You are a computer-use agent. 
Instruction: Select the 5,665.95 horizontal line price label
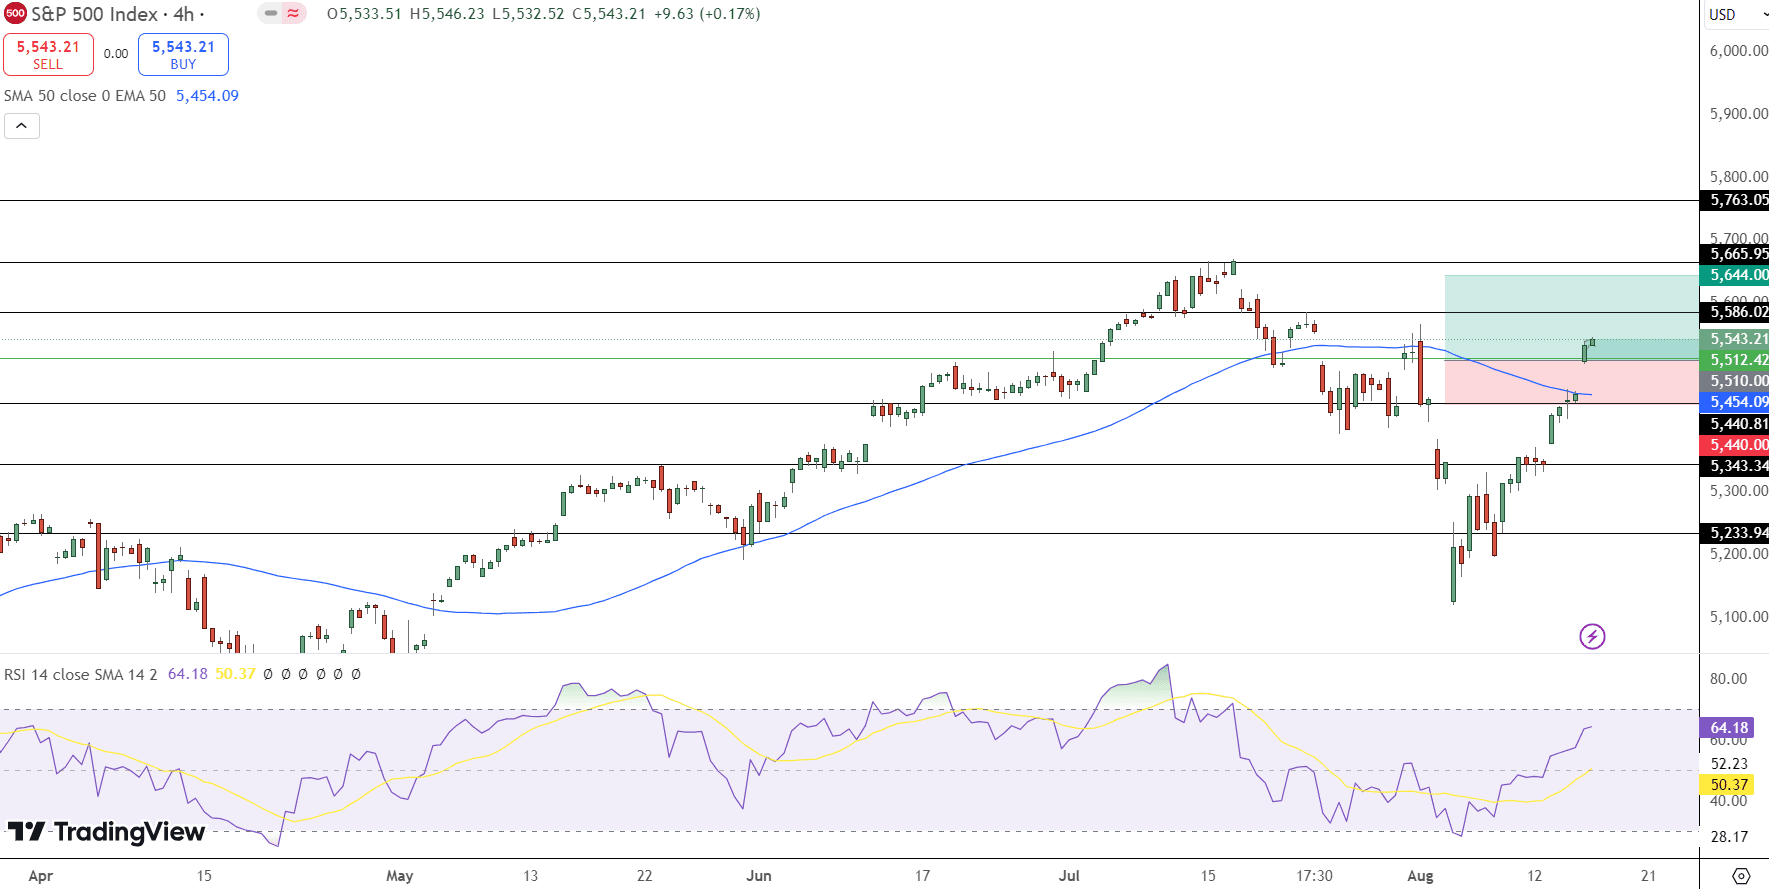(1735, 254)
